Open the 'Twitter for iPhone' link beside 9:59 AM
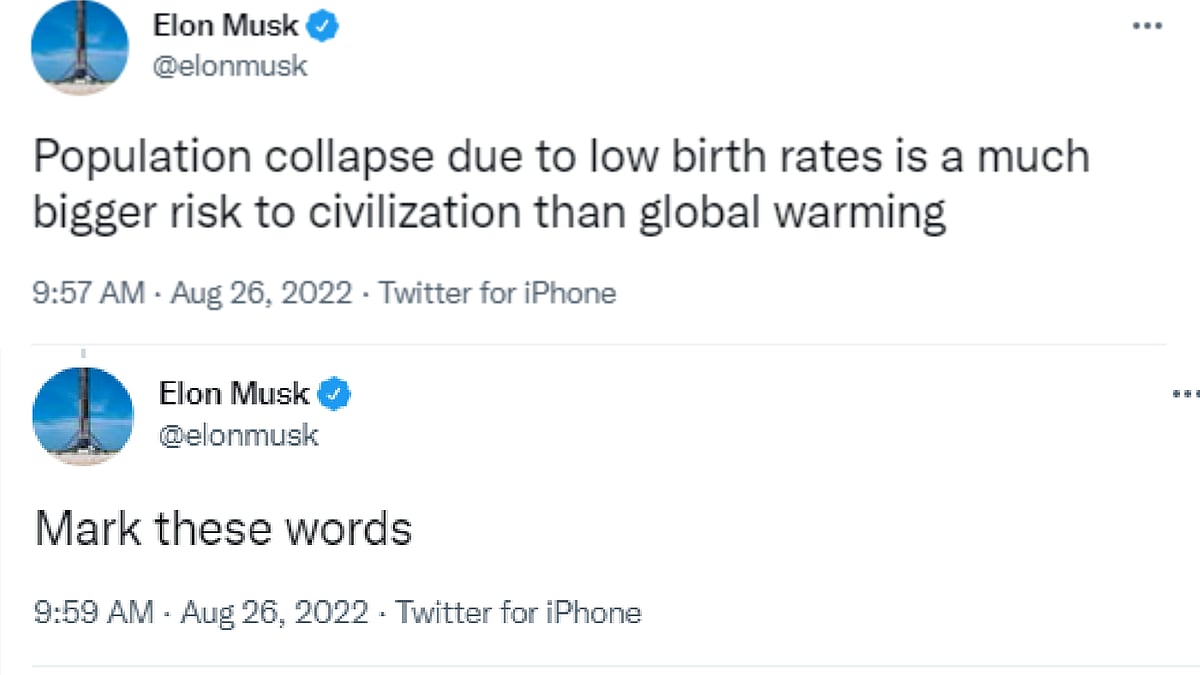Image resolution: width=1200 pixels, height=675 pixels. 519,612
